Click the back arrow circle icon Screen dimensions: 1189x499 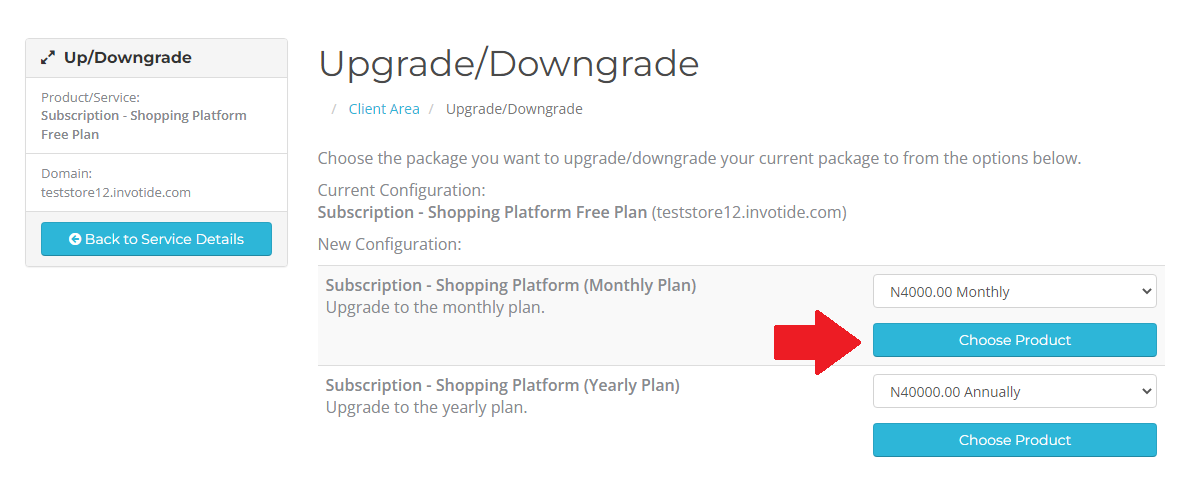(x=75, y=239)
